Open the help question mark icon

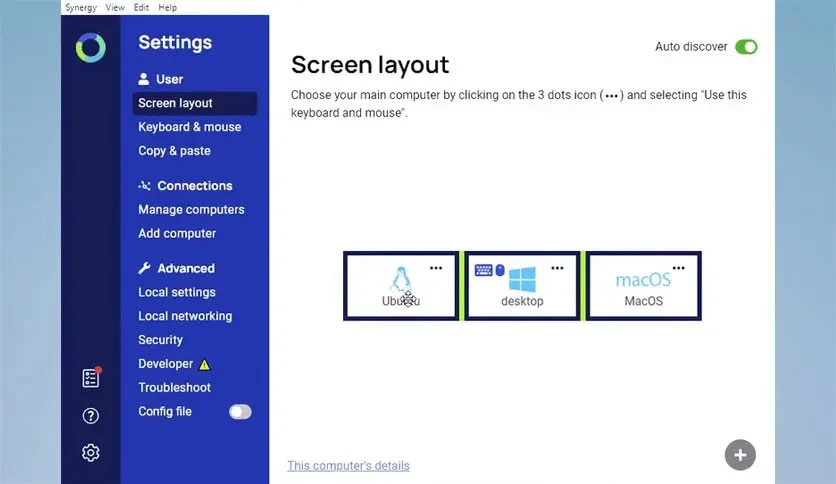point(91,416)
